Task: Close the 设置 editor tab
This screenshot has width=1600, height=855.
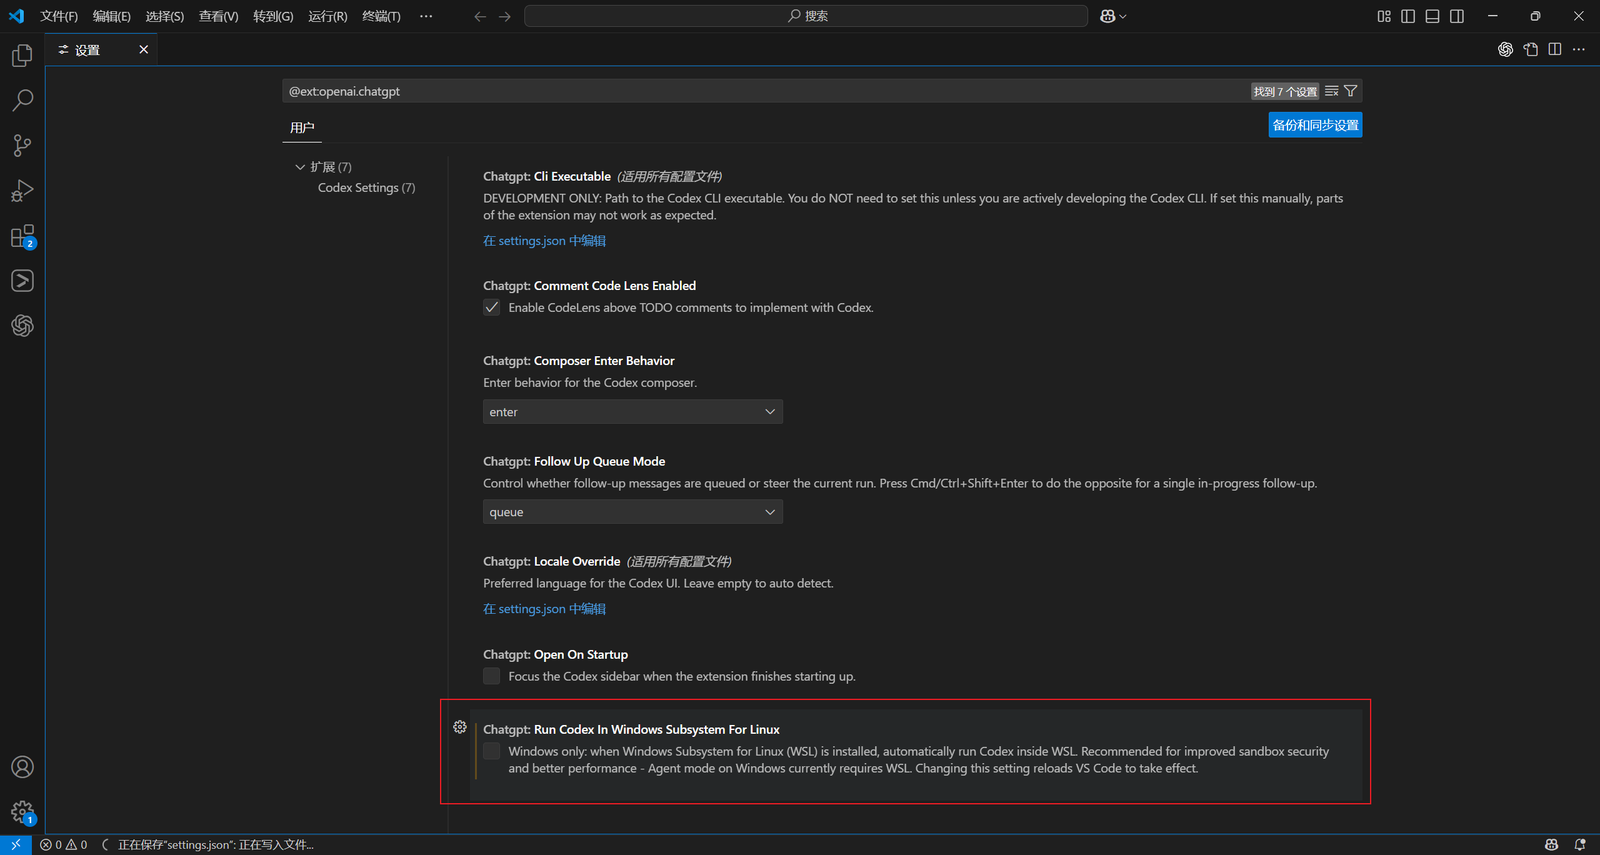Action: tap(143, 50)
